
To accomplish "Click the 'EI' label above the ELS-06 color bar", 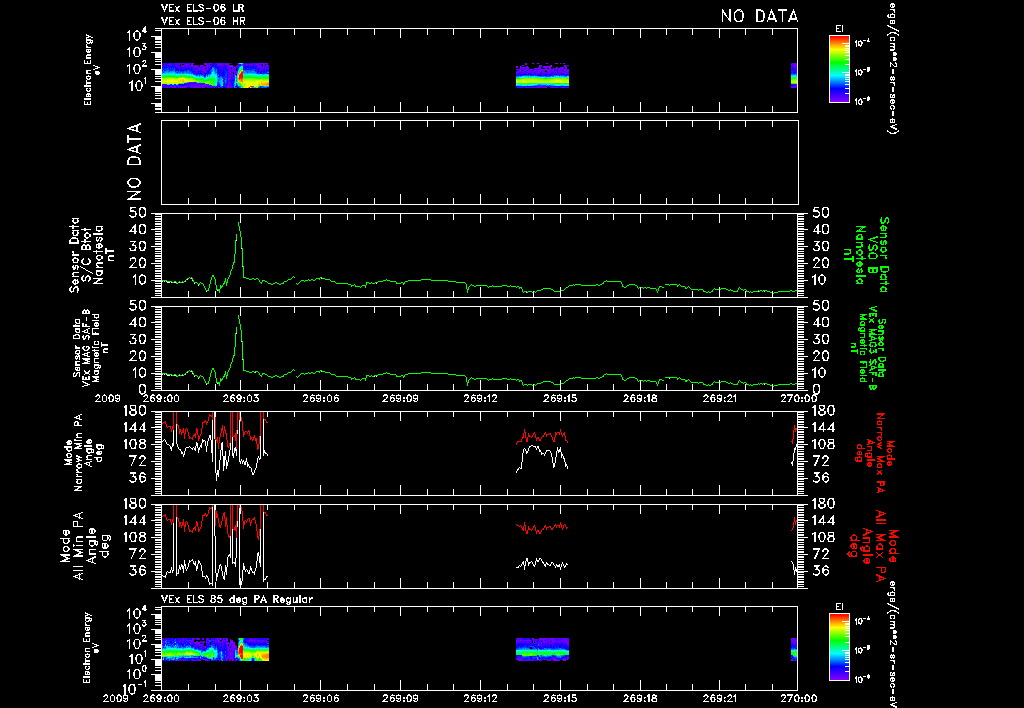I will coord(839,29).
